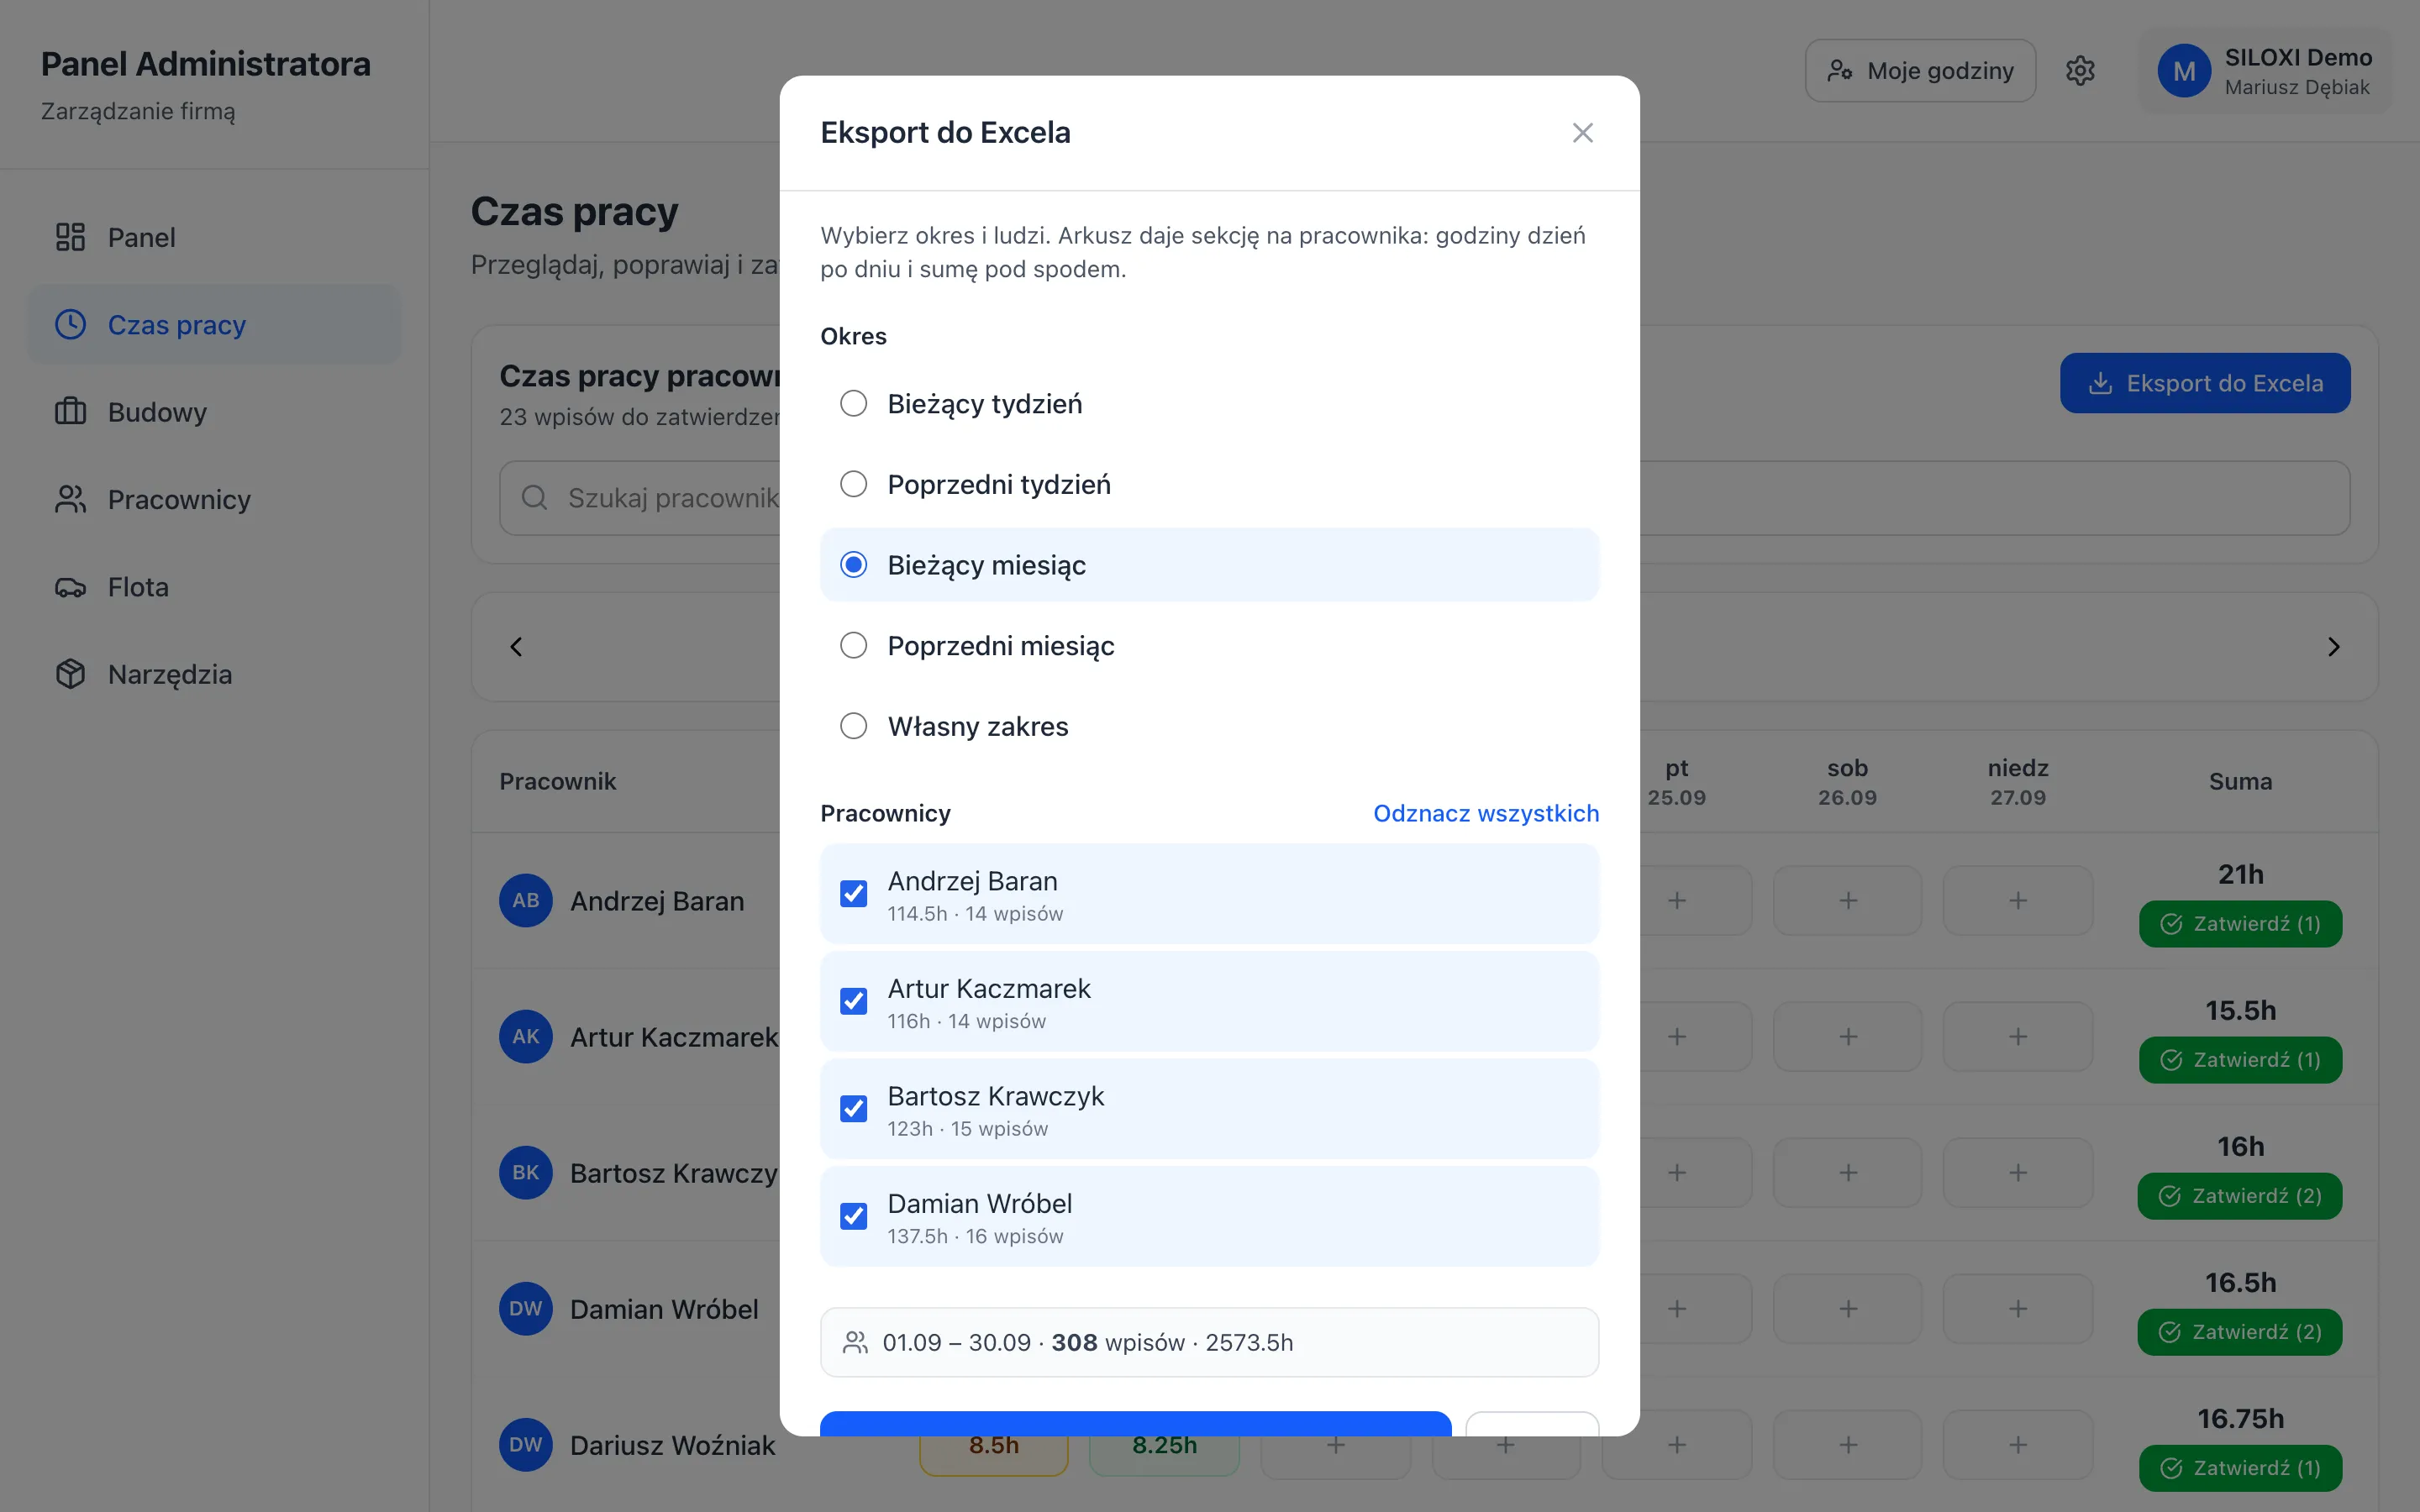The height and width of the screenshot is (1512, 2420).
Task: Confirm Andrzej Baran's entry with Zatwierdź (1)
Action: point(2240,924)
